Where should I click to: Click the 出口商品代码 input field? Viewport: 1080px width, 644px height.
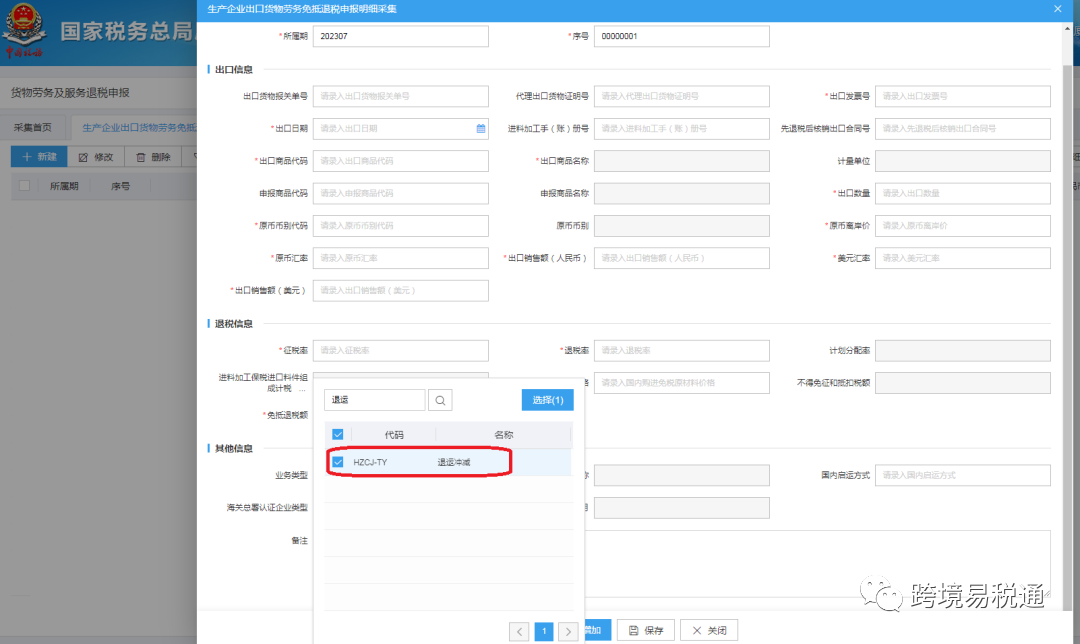coord(401,161)
